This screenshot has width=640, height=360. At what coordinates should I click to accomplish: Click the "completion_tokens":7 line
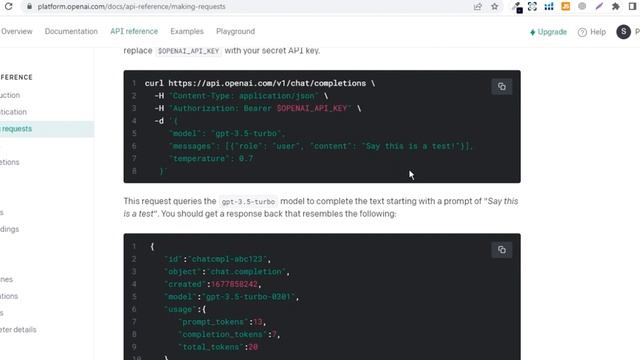coord(229,334)
